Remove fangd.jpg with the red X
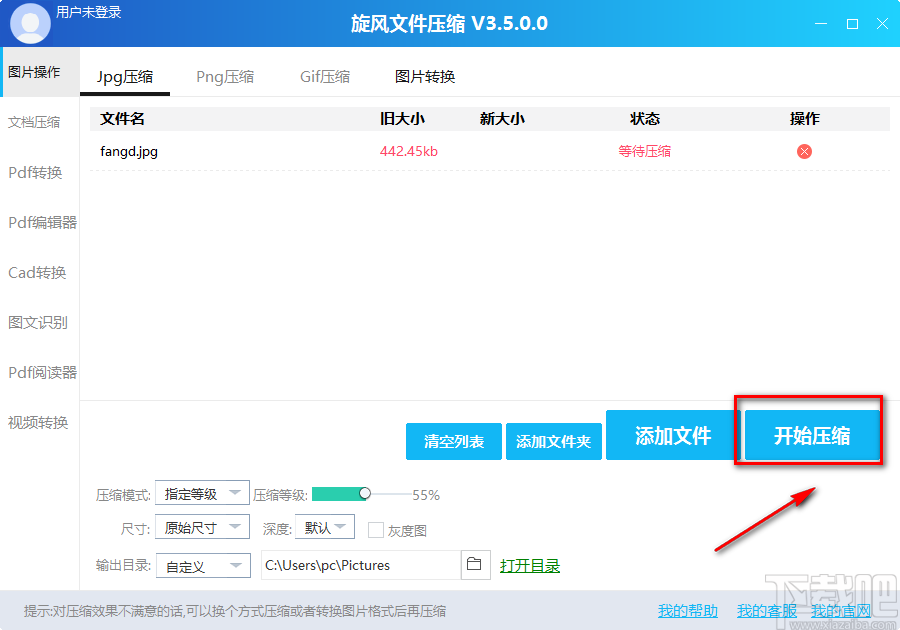900x630 pixels. pyautogui.click(x=803, y=151)
